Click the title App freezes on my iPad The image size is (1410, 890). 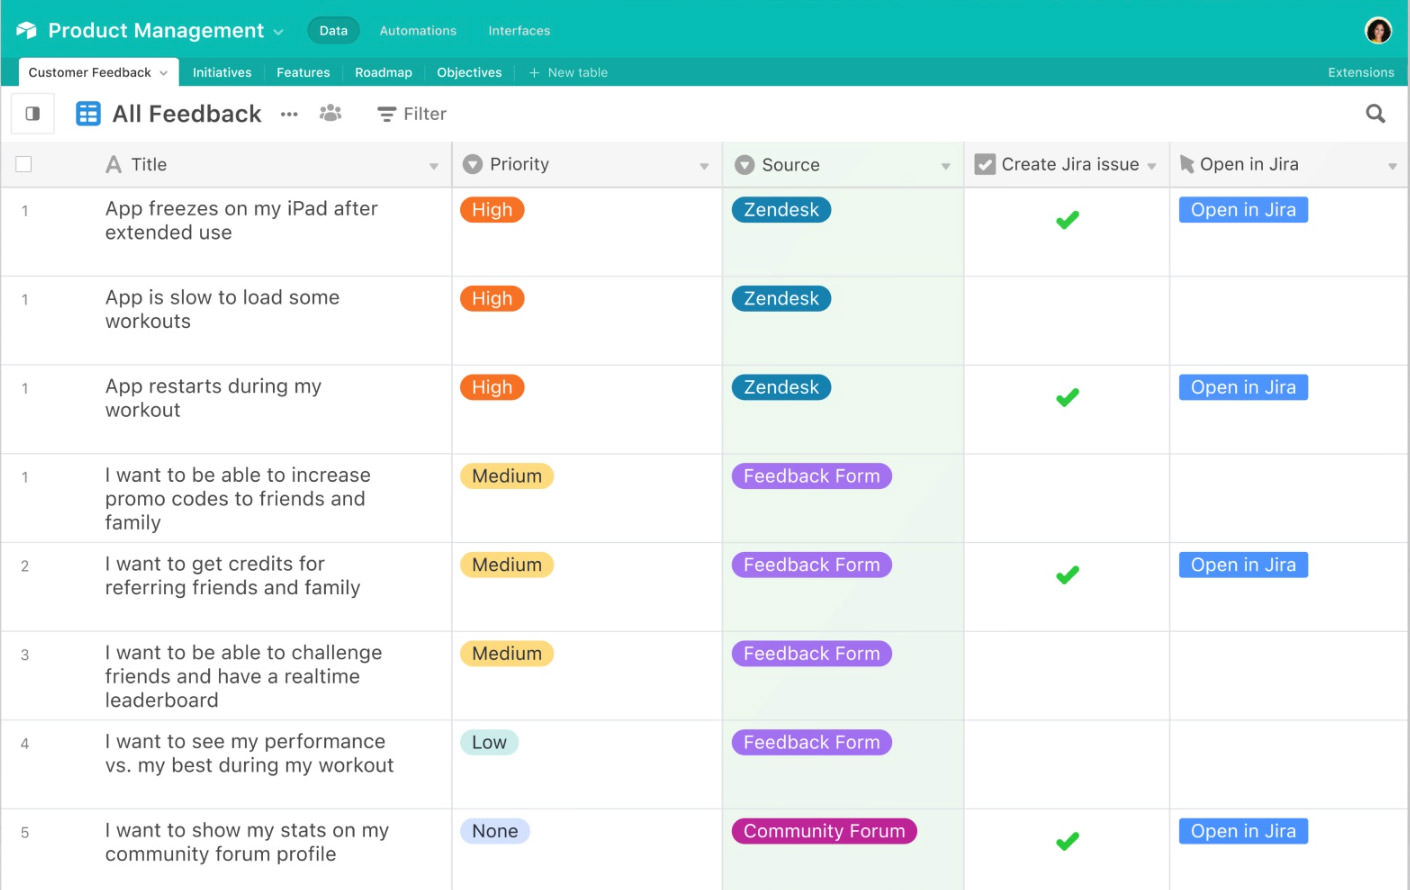[x=241, y=220]
